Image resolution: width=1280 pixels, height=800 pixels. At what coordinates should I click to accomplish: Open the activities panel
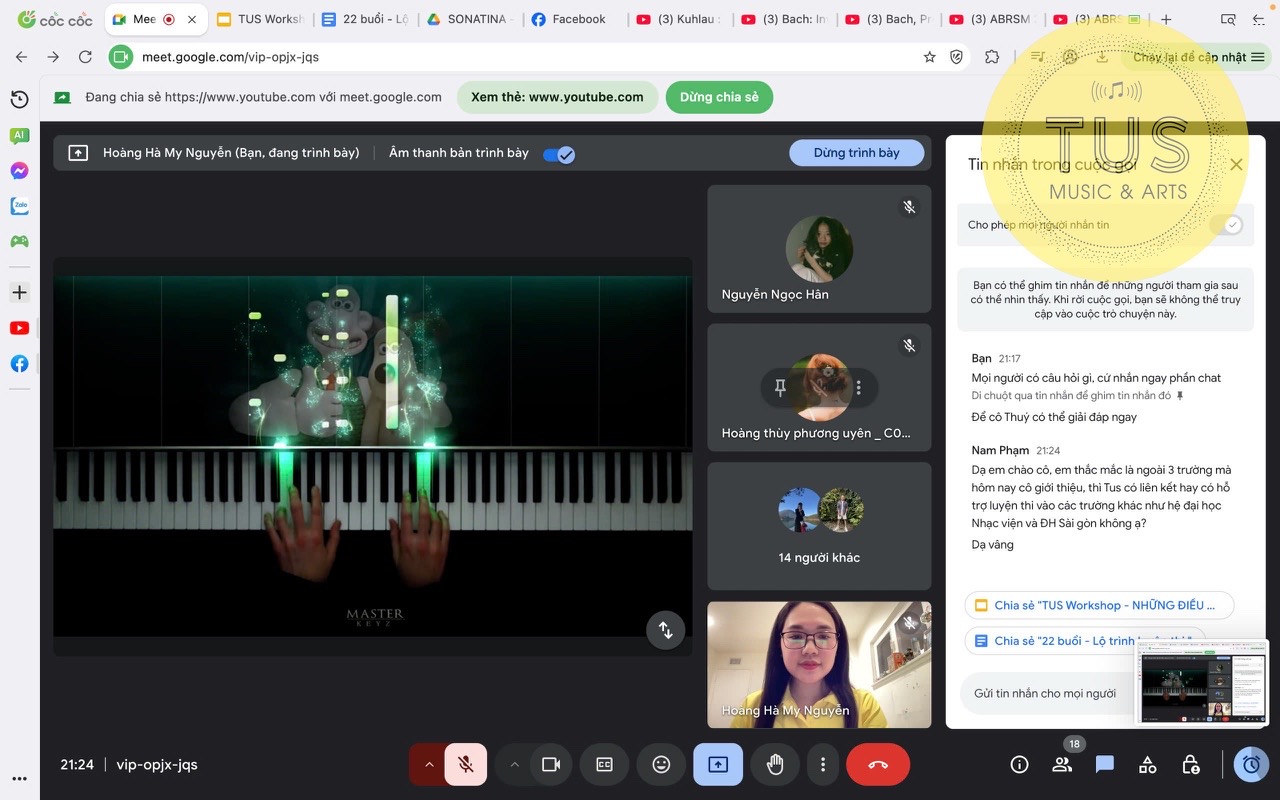point(1147,764)
